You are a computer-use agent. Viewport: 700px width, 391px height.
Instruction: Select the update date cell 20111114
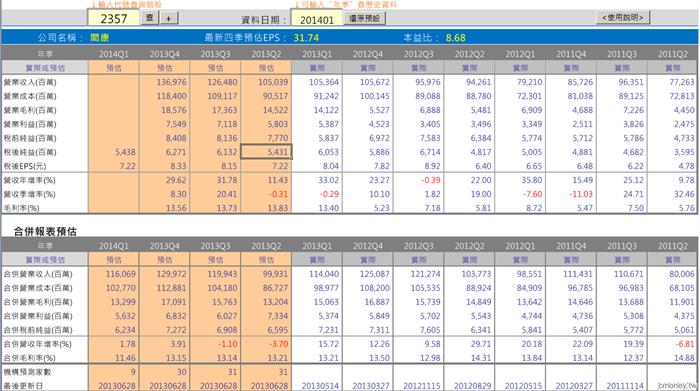(x=625, y=386)
